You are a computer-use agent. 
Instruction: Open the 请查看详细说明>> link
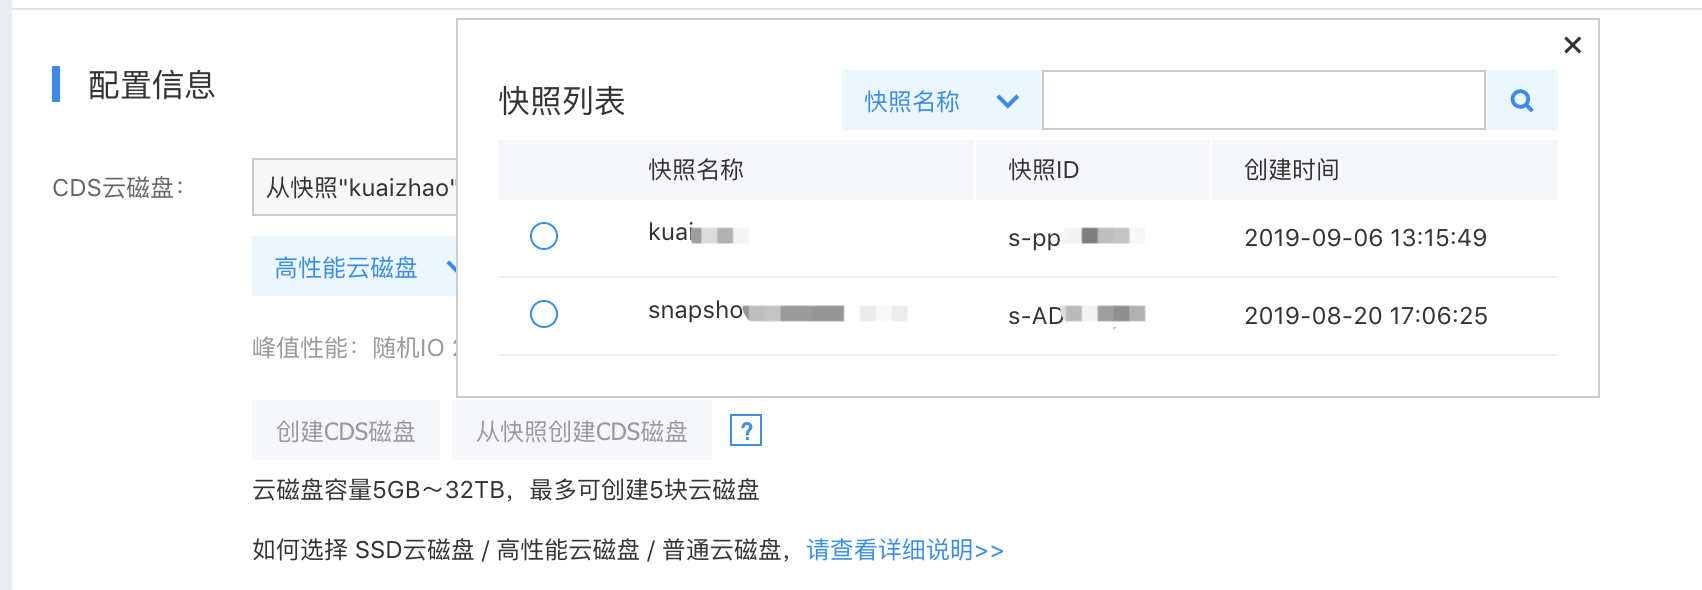coord(904,550)
